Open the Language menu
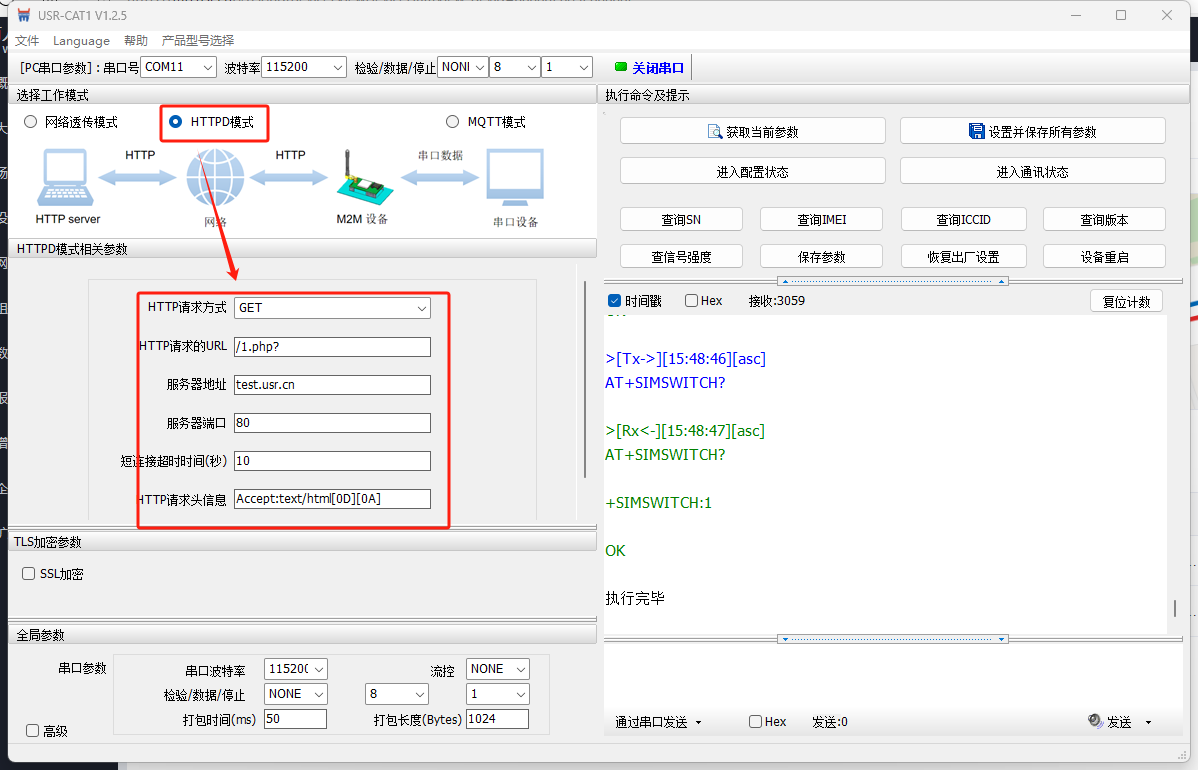The image size is (1198, 770). (81, 41)
